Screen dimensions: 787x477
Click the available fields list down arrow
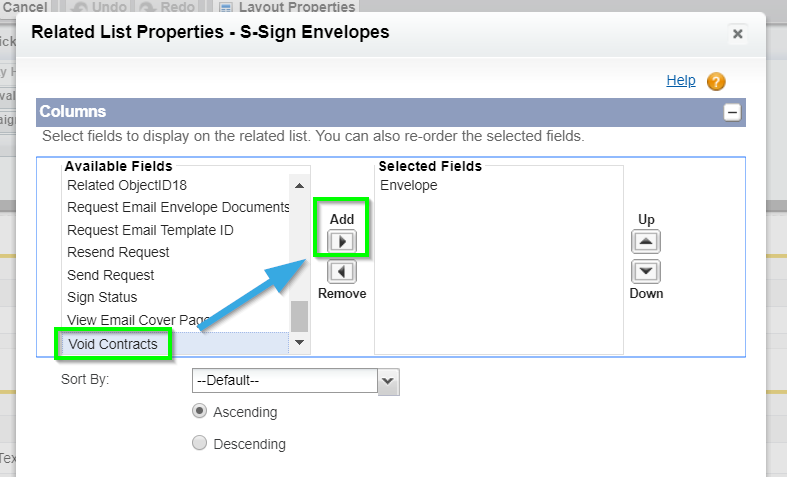point(300,342)
